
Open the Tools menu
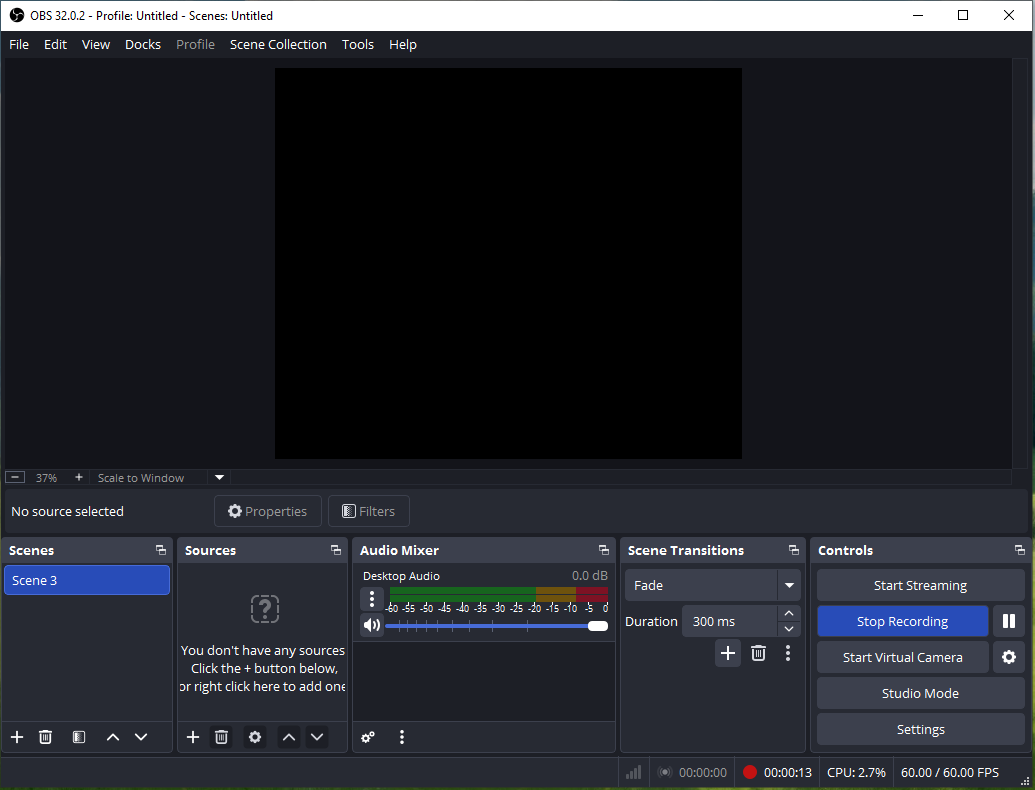pos(357,44)
